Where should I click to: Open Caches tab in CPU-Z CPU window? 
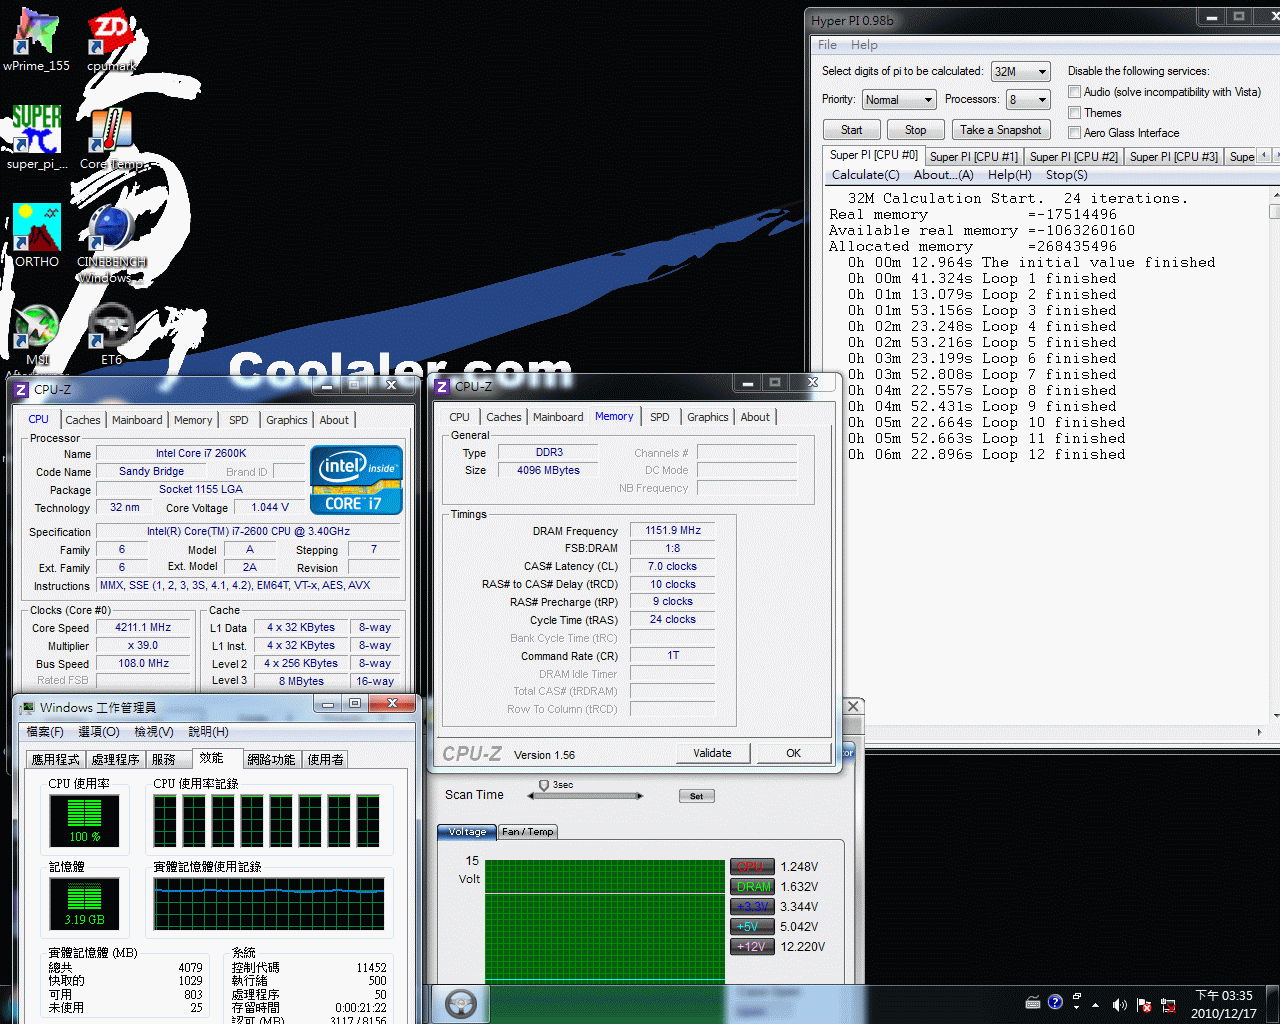click(x=83, y=420)
